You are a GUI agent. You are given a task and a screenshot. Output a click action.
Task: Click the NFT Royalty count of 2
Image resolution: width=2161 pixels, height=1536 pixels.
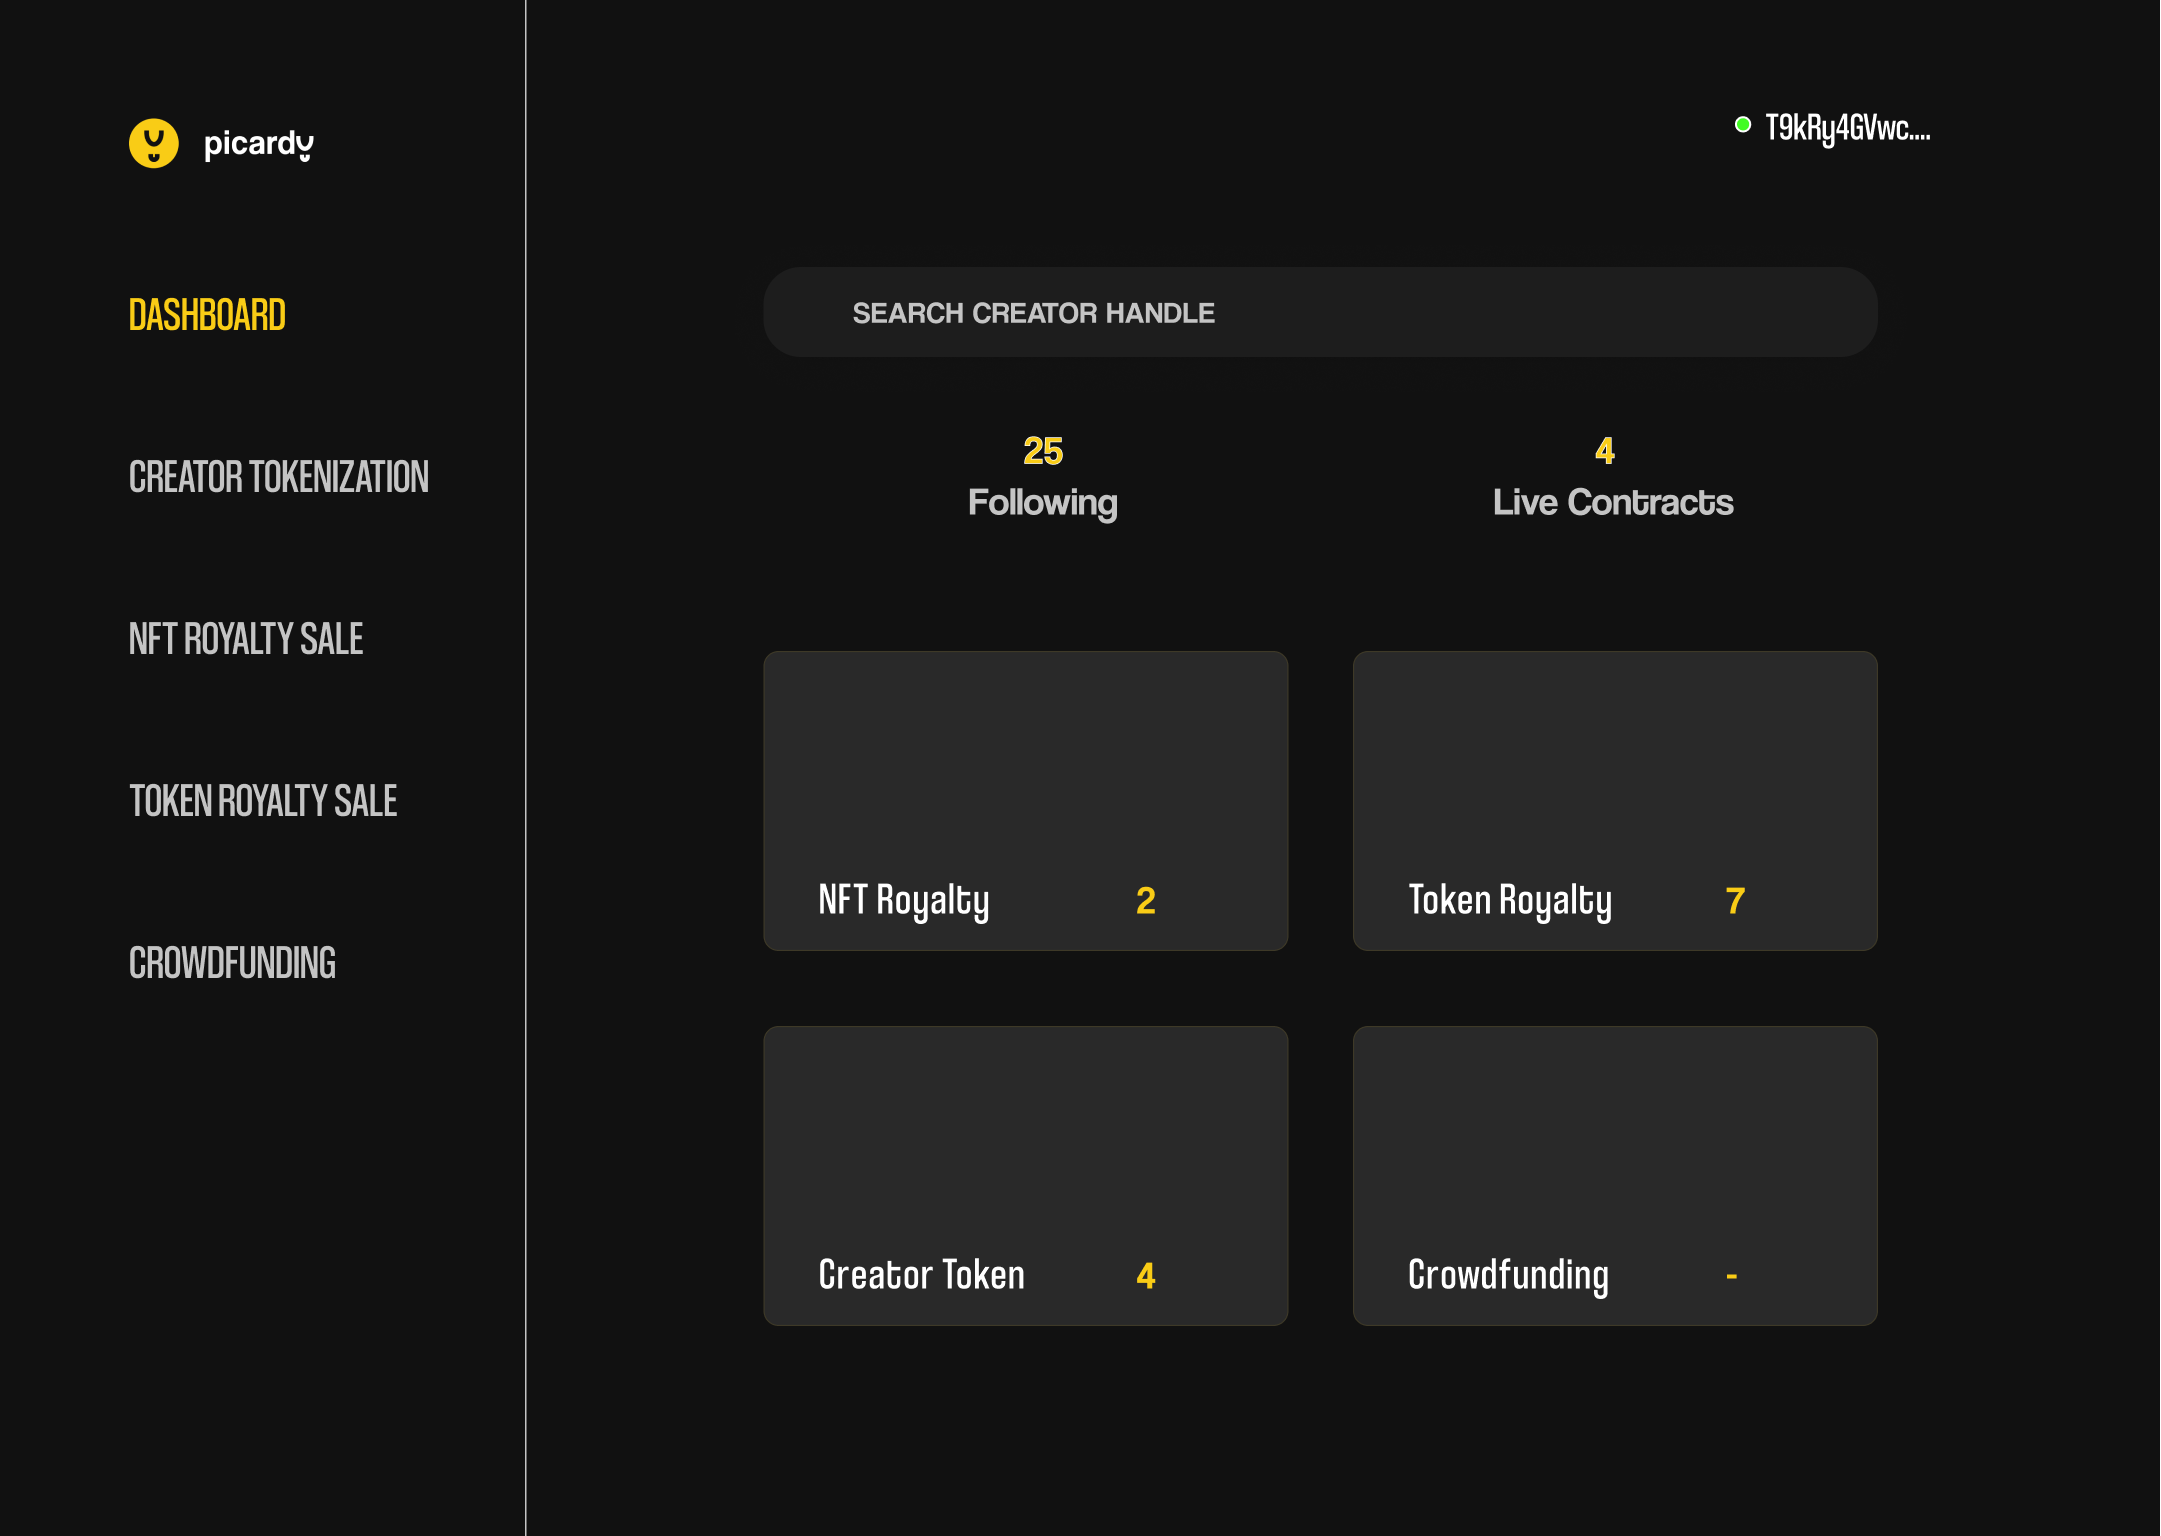point(1146,901)
